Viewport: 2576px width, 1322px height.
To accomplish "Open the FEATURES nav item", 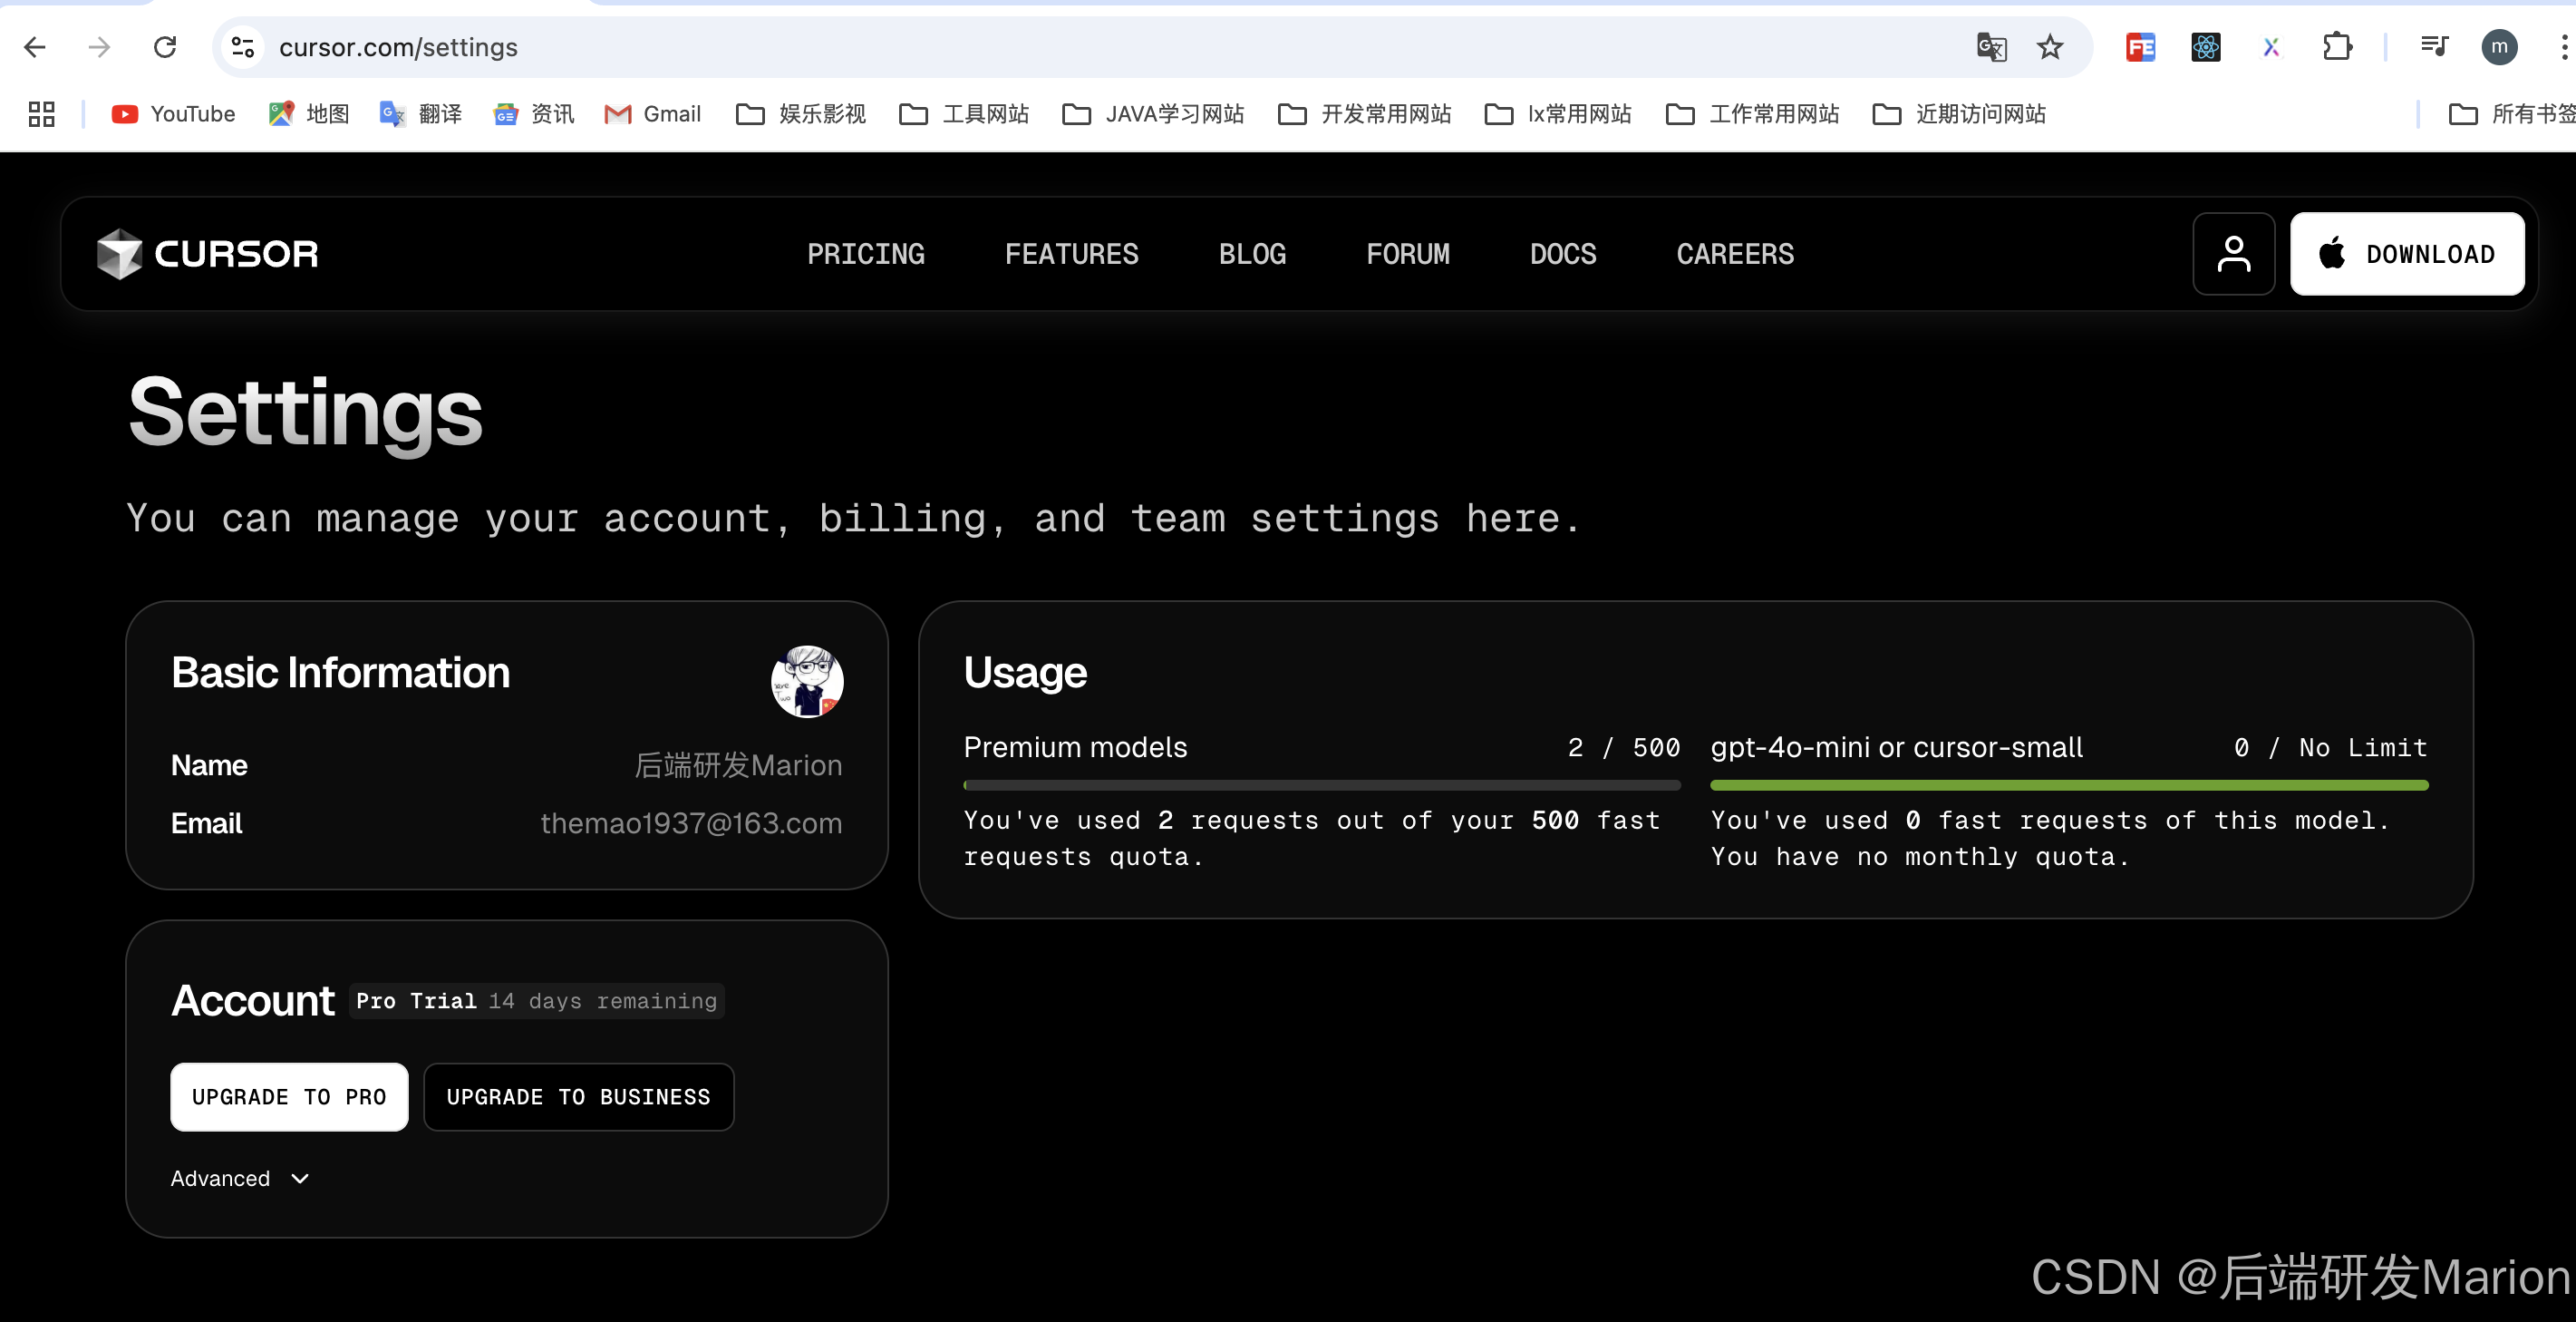I will click(1071, 254).
